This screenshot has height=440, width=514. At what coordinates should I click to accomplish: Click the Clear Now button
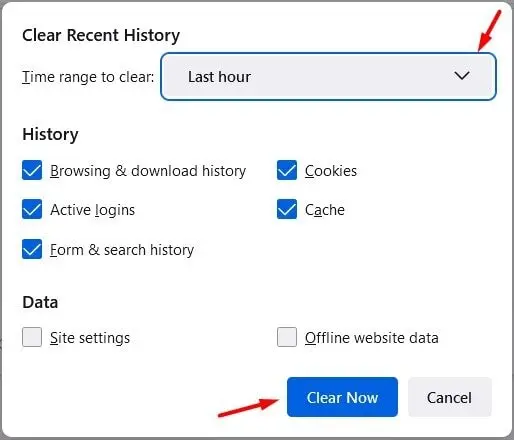click(342, 397)
